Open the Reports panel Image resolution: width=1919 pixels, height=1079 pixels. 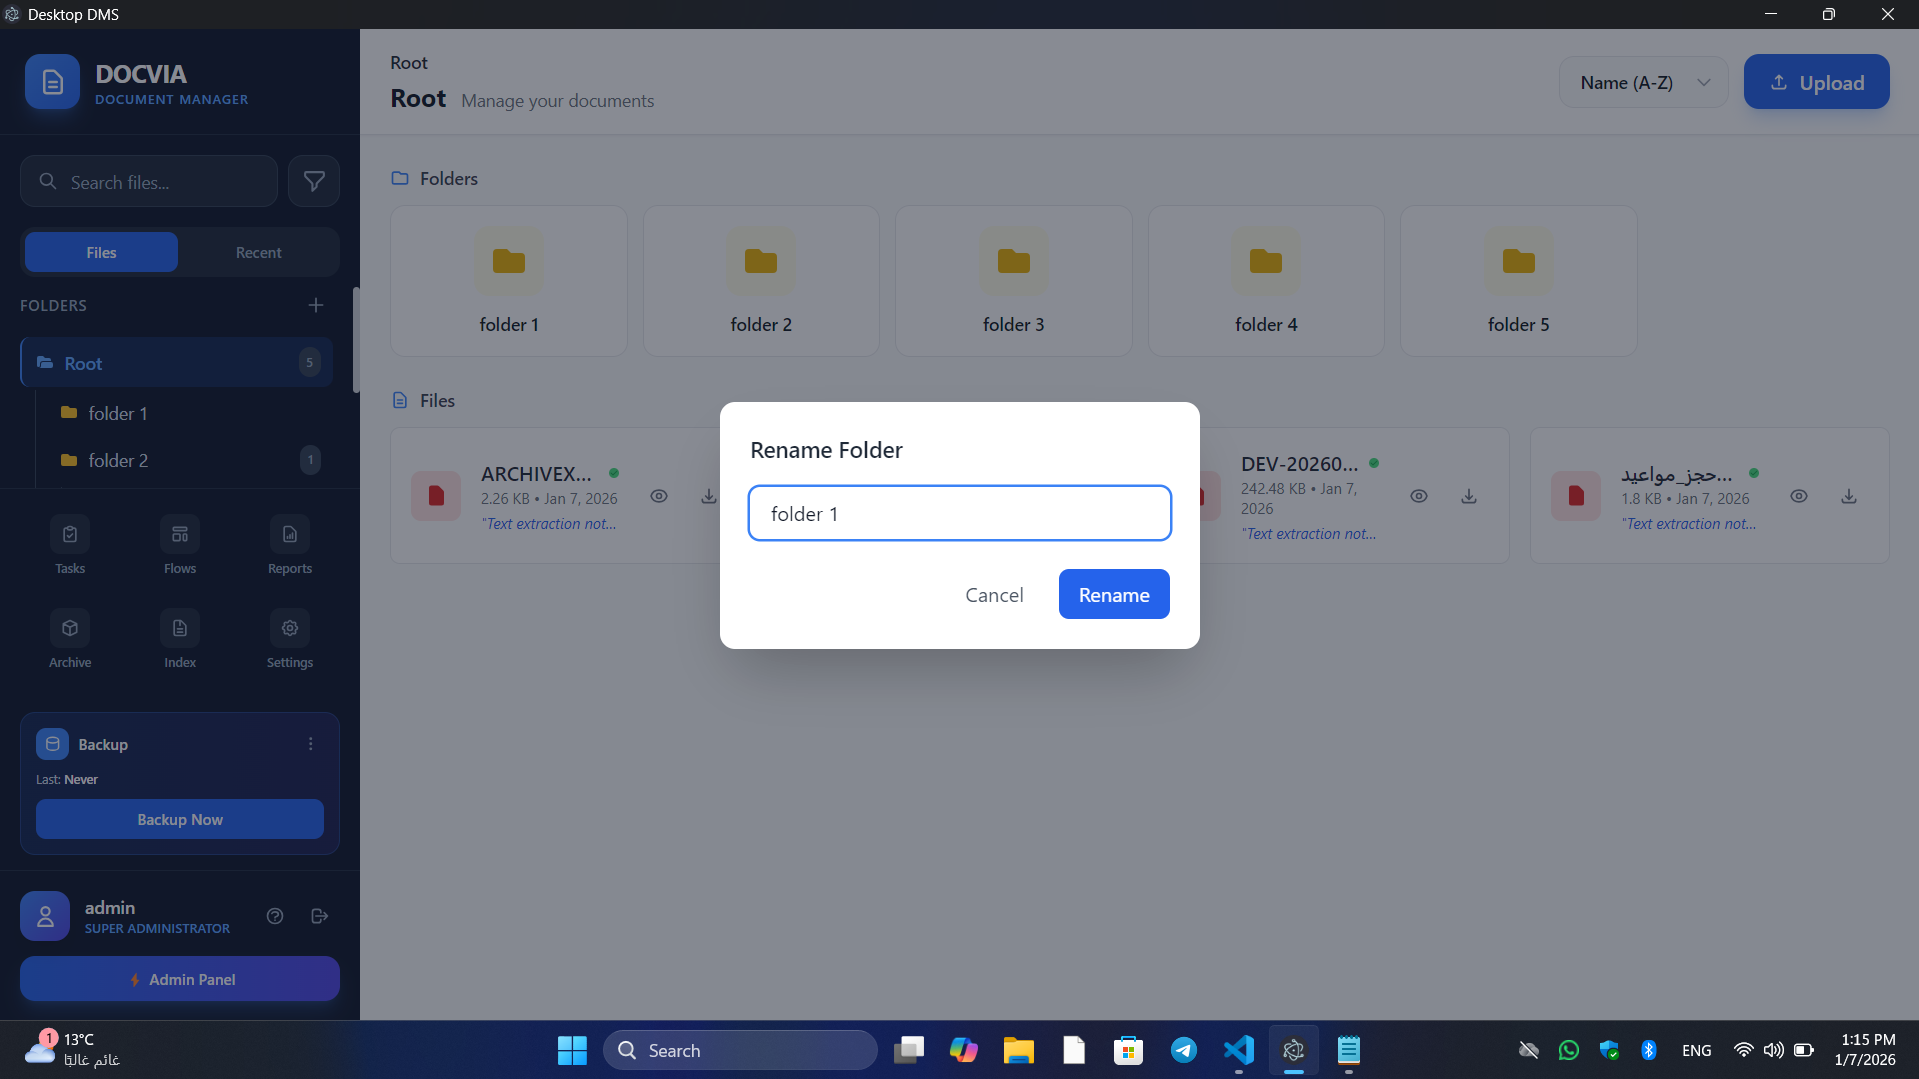(289, 545)
